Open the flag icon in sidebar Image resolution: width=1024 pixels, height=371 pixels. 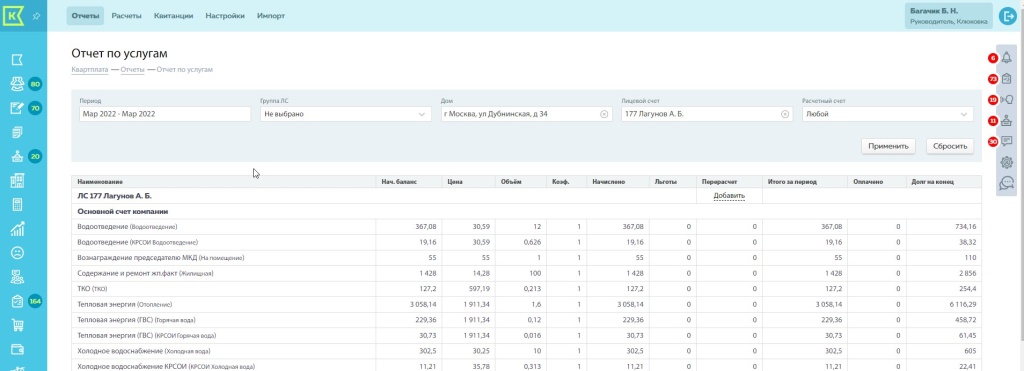[x=18, y=59]
